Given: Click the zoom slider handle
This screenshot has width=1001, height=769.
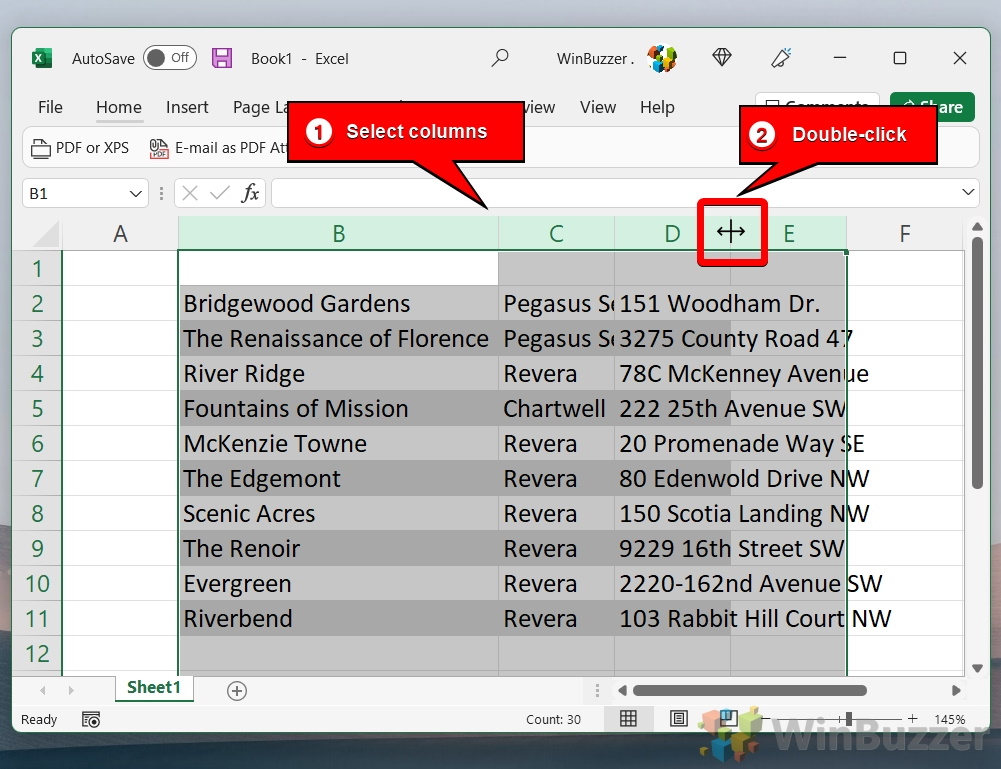Looking at the screenshot, I should point(848,719).
